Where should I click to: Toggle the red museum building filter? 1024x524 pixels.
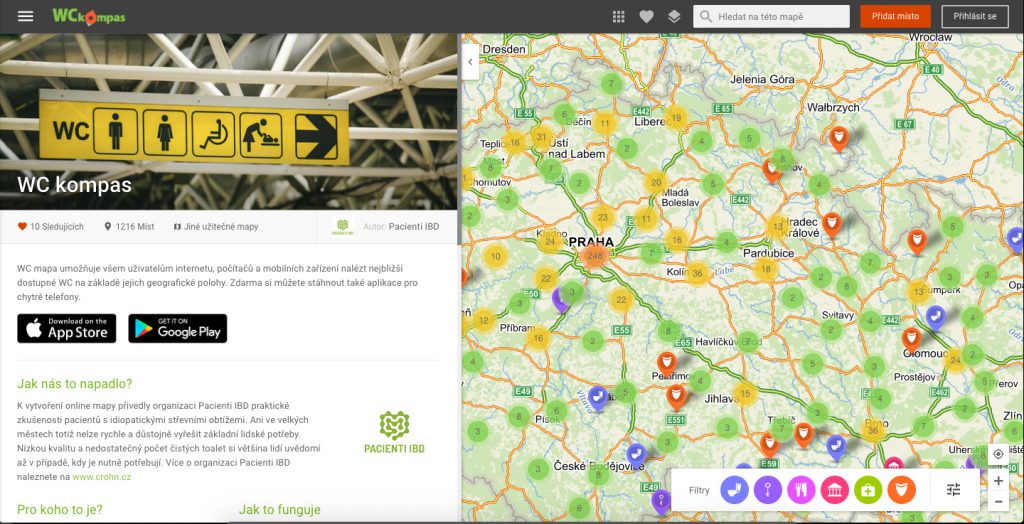(x=835, y=489)
